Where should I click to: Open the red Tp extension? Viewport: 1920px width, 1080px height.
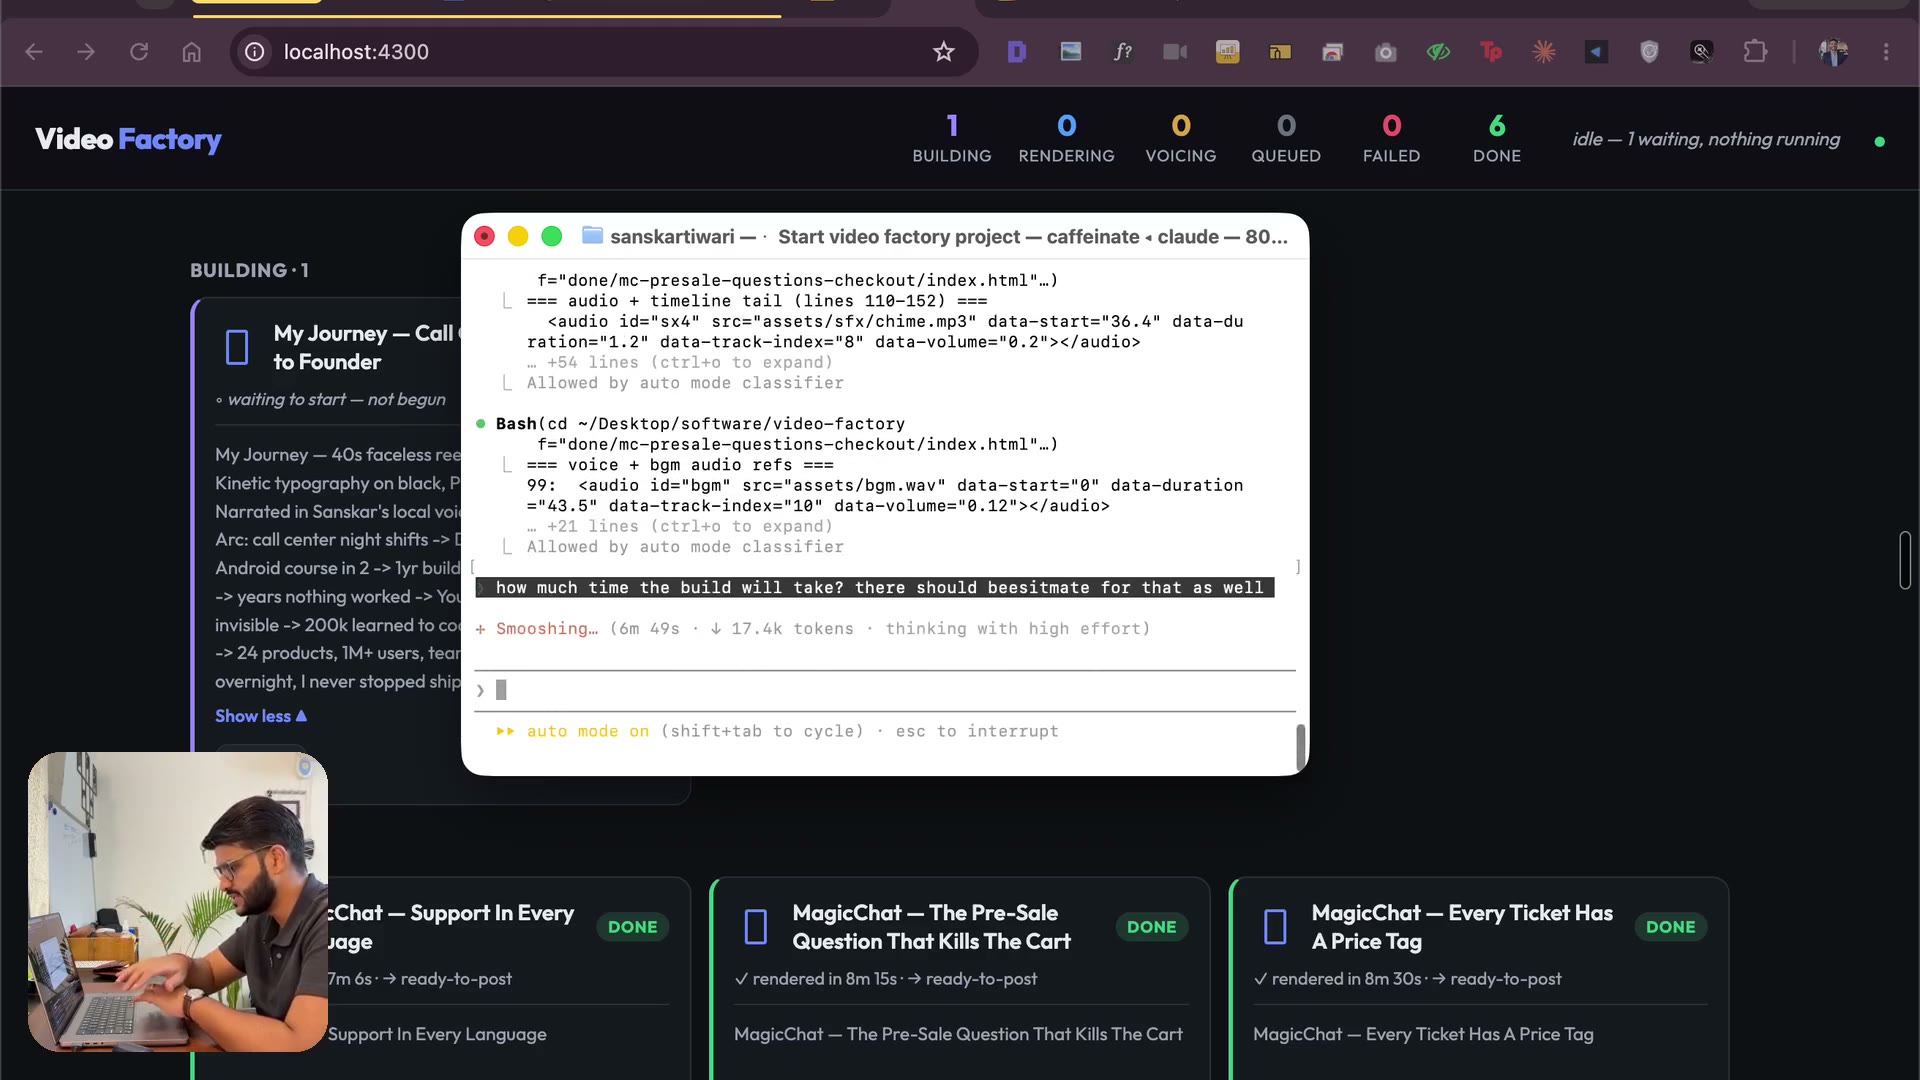click(1491, 52)
